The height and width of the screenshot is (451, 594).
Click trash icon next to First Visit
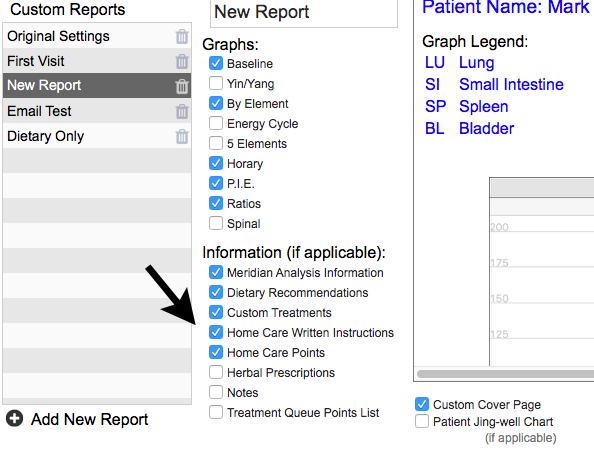[x=182, y=61]
